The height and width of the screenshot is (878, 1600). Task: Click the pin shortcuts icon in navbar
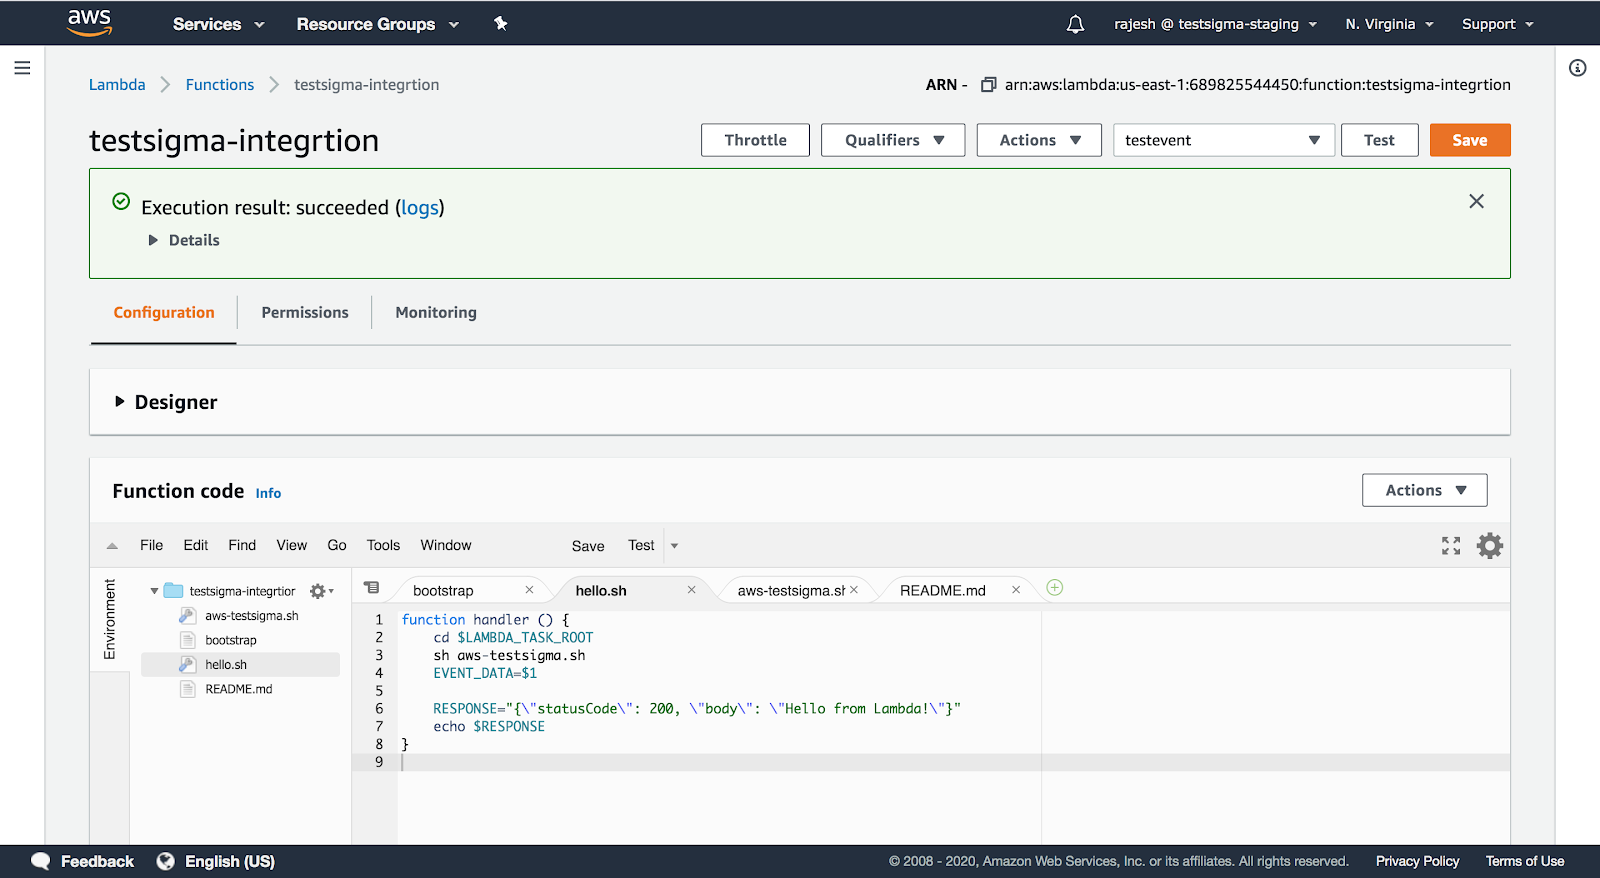tap(501, 24)
